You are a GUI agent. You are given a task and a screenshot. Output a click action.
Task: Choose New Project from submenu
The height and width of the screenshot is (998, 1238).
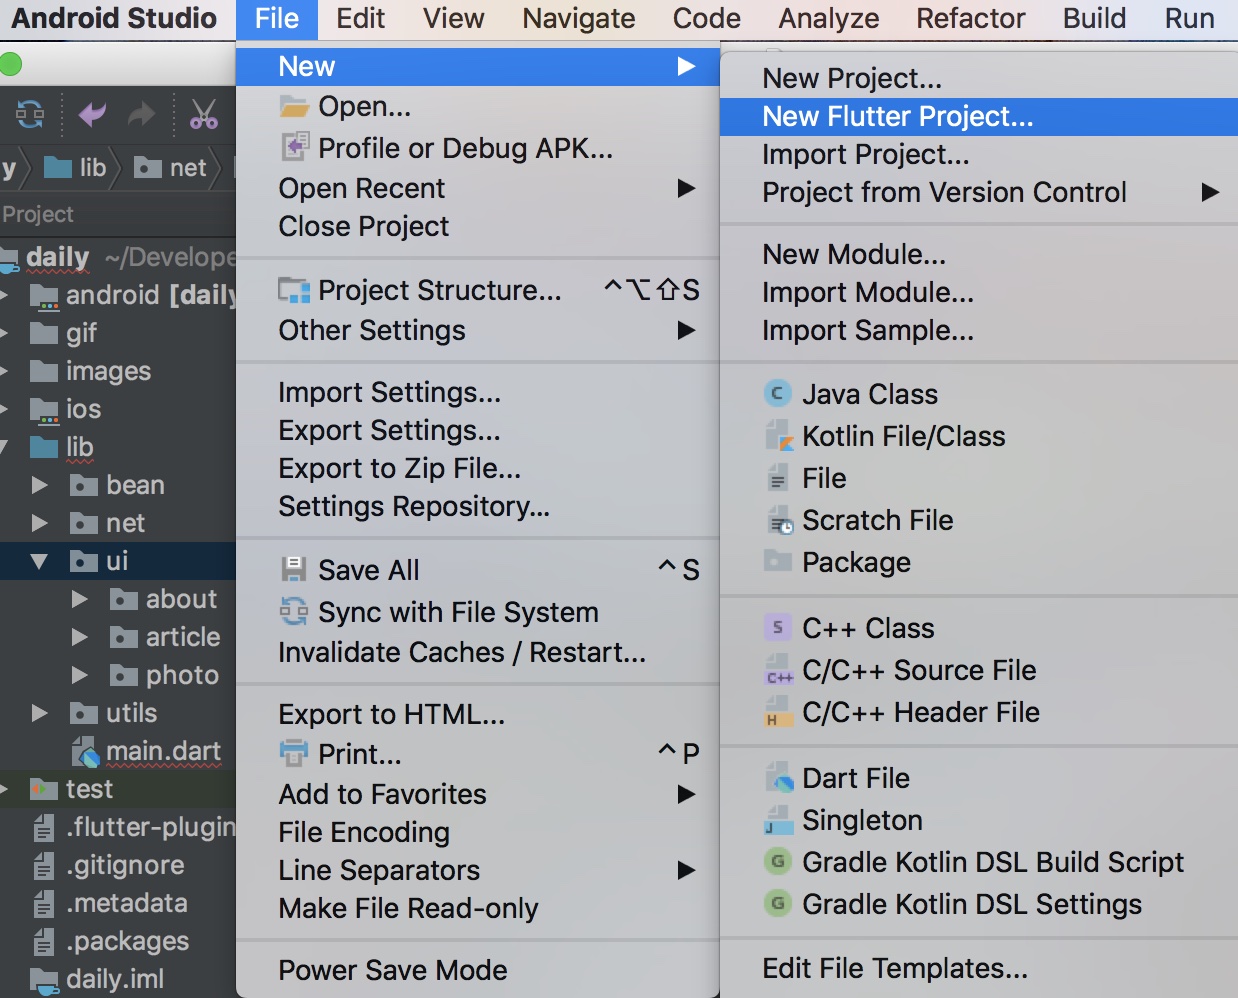[979, 78]
